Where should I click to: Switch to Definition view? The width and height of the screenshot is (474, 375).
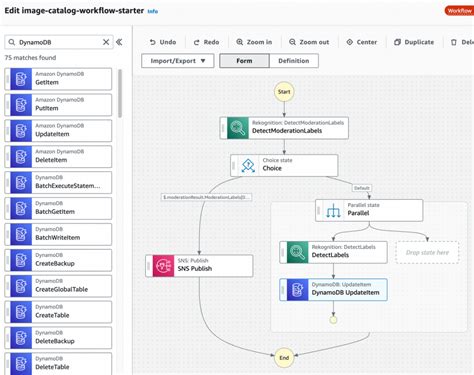pyautogui.click(x=294, y=61)
